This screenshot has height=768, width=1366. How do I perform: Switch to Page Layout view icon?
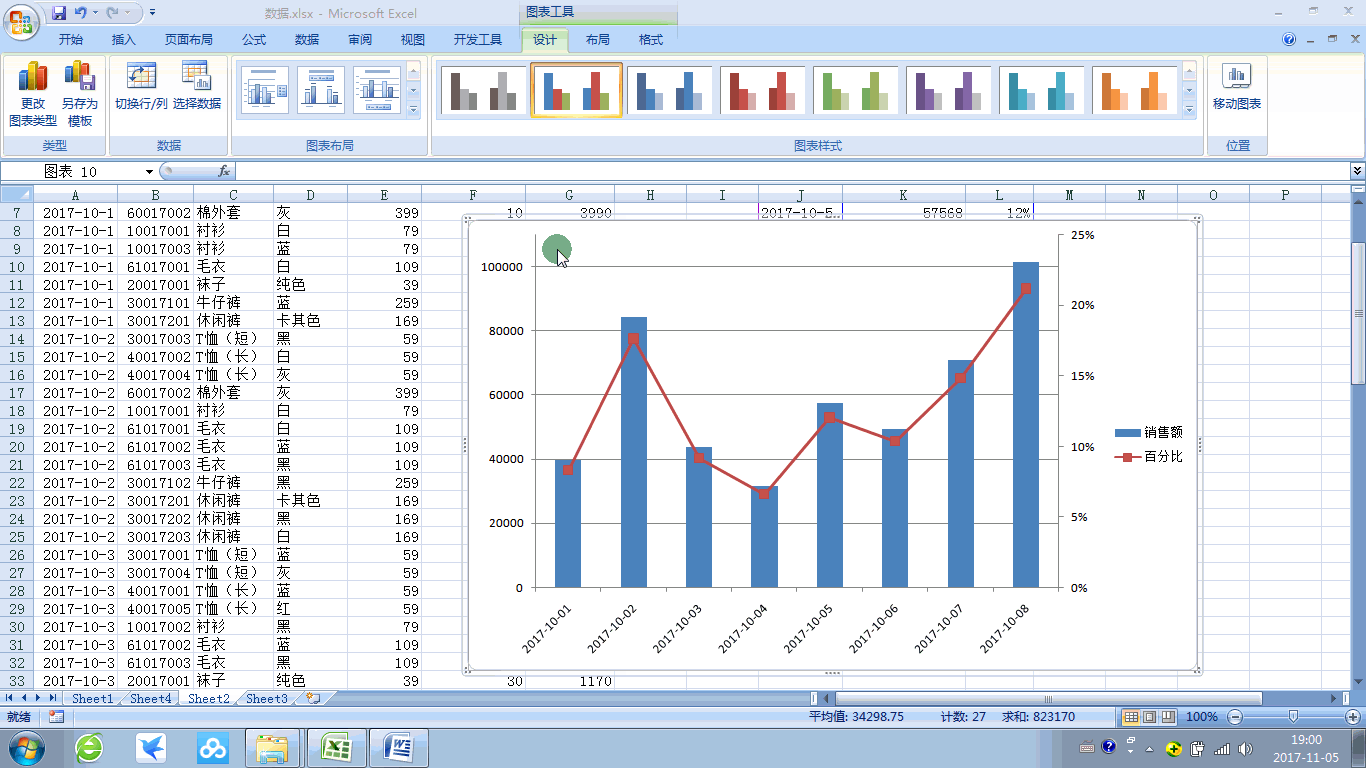pos(1149,717)
